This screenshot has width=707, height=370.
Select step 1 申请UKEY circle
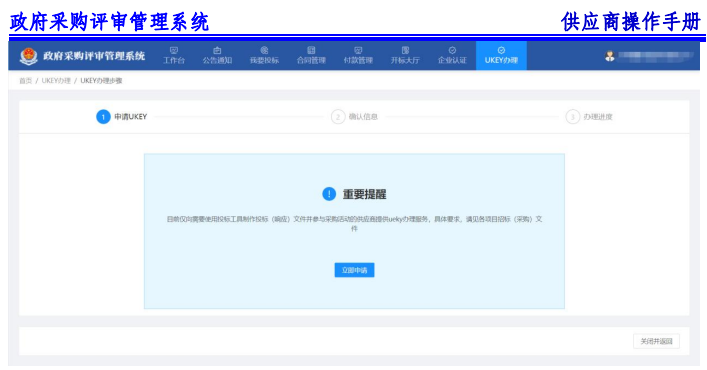point(103,117)
